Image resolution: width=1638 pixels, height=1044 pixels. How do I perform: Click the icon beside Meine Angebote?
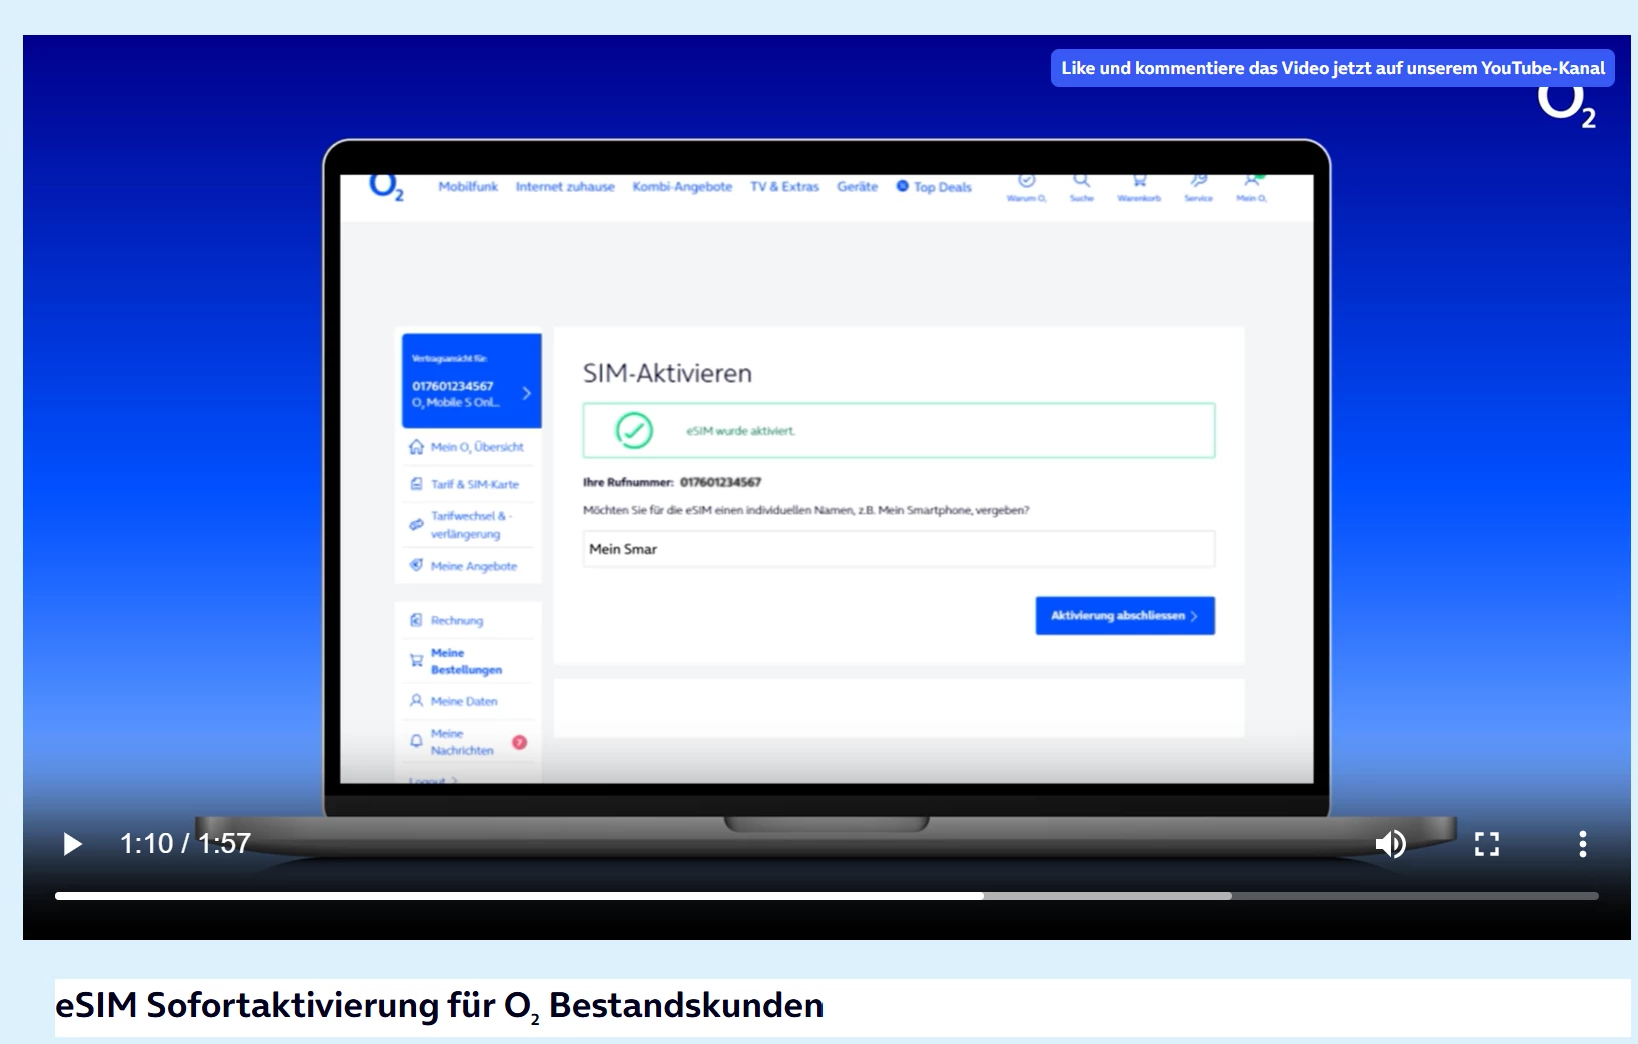coord(416,565)
